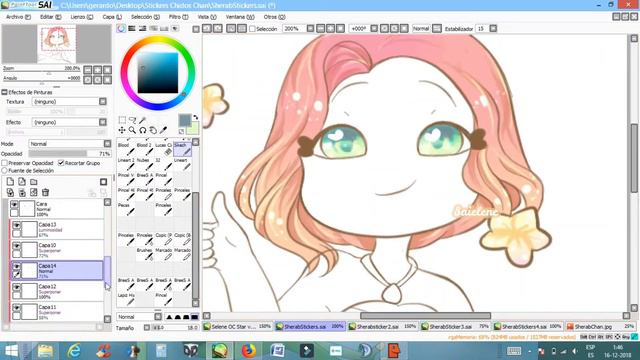Pick a shade in the color square
This screenshot has width=640, height=360.
[158, 73]
